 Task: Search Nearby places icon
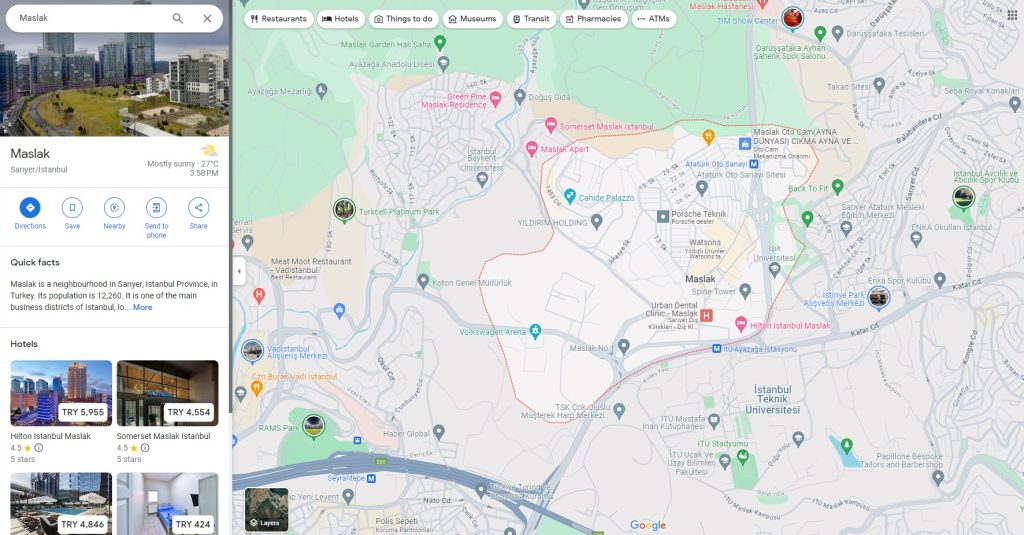(114, 208)
